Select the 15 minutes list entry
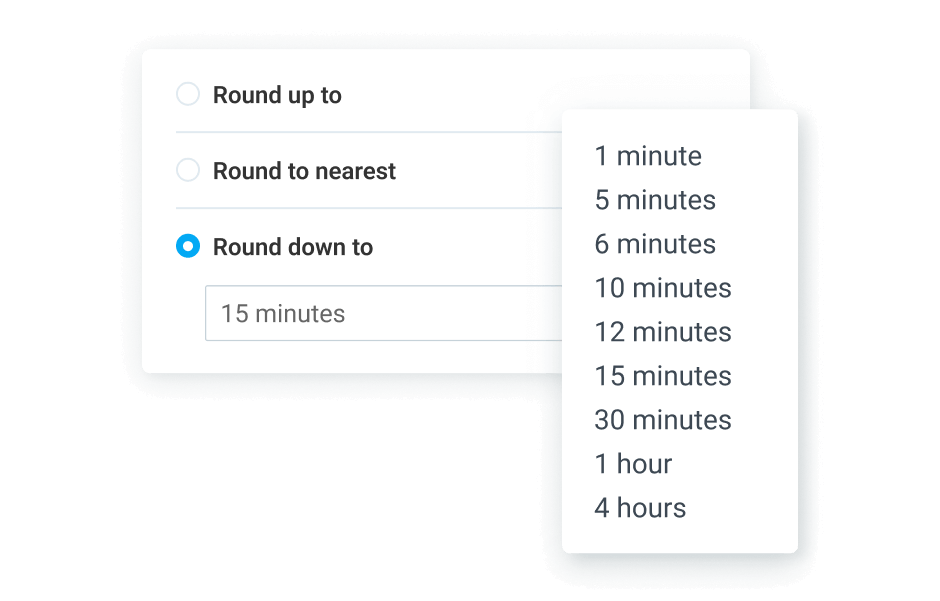Image resolution: width=940 pixels, height=601 pixels. [663, 376]
